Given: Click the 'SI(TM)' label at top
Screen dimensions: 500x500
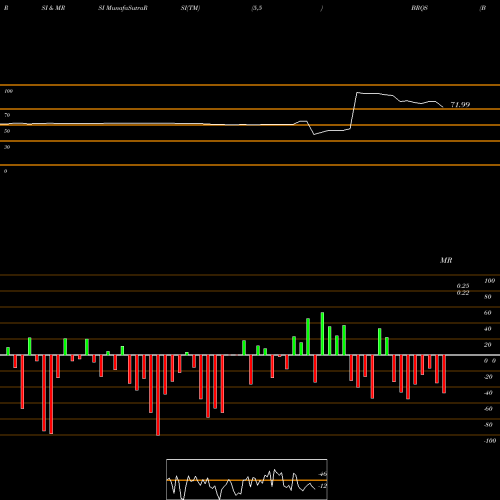Looking at the screenshot, I should [x=190, y=8].
